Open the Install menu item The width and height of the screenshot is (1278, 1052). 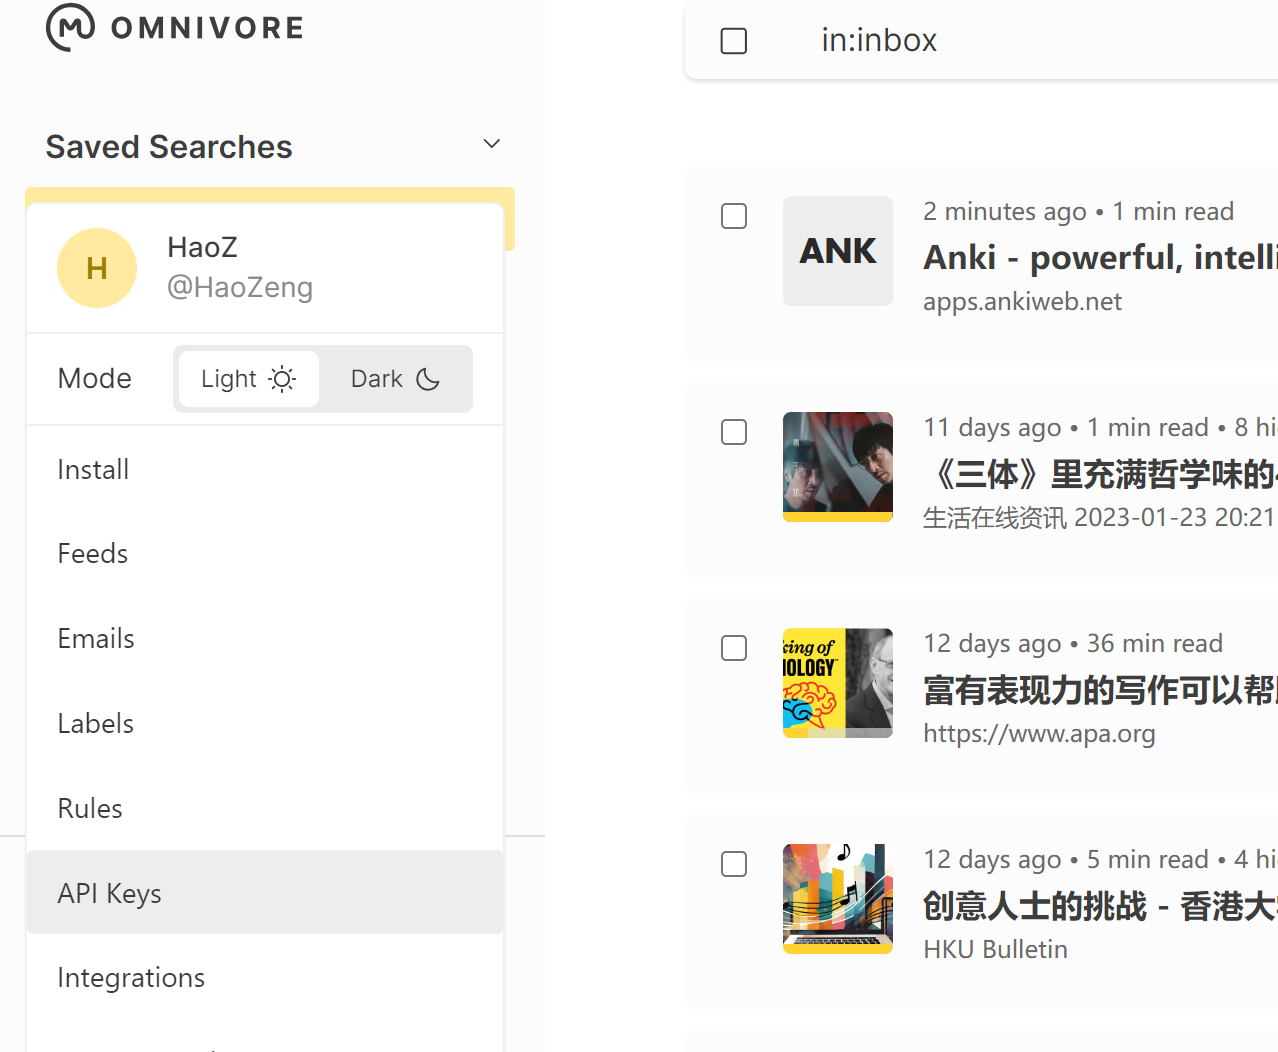click(93, 470)
